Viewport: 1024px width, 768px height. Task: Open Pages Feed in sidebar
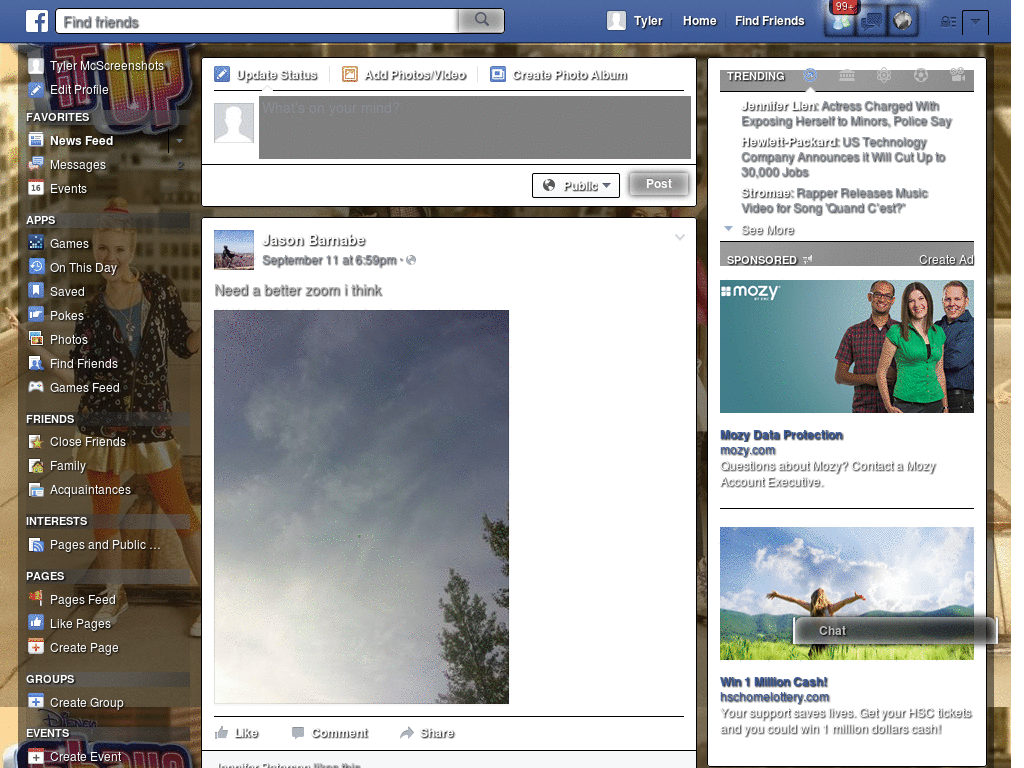coord(82,600)
